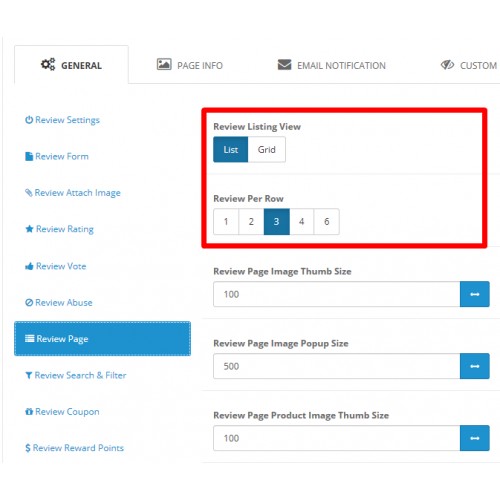Screen dimensions: 500x500
Task: Click the star icon beside Review Rating
Action: 29,229
